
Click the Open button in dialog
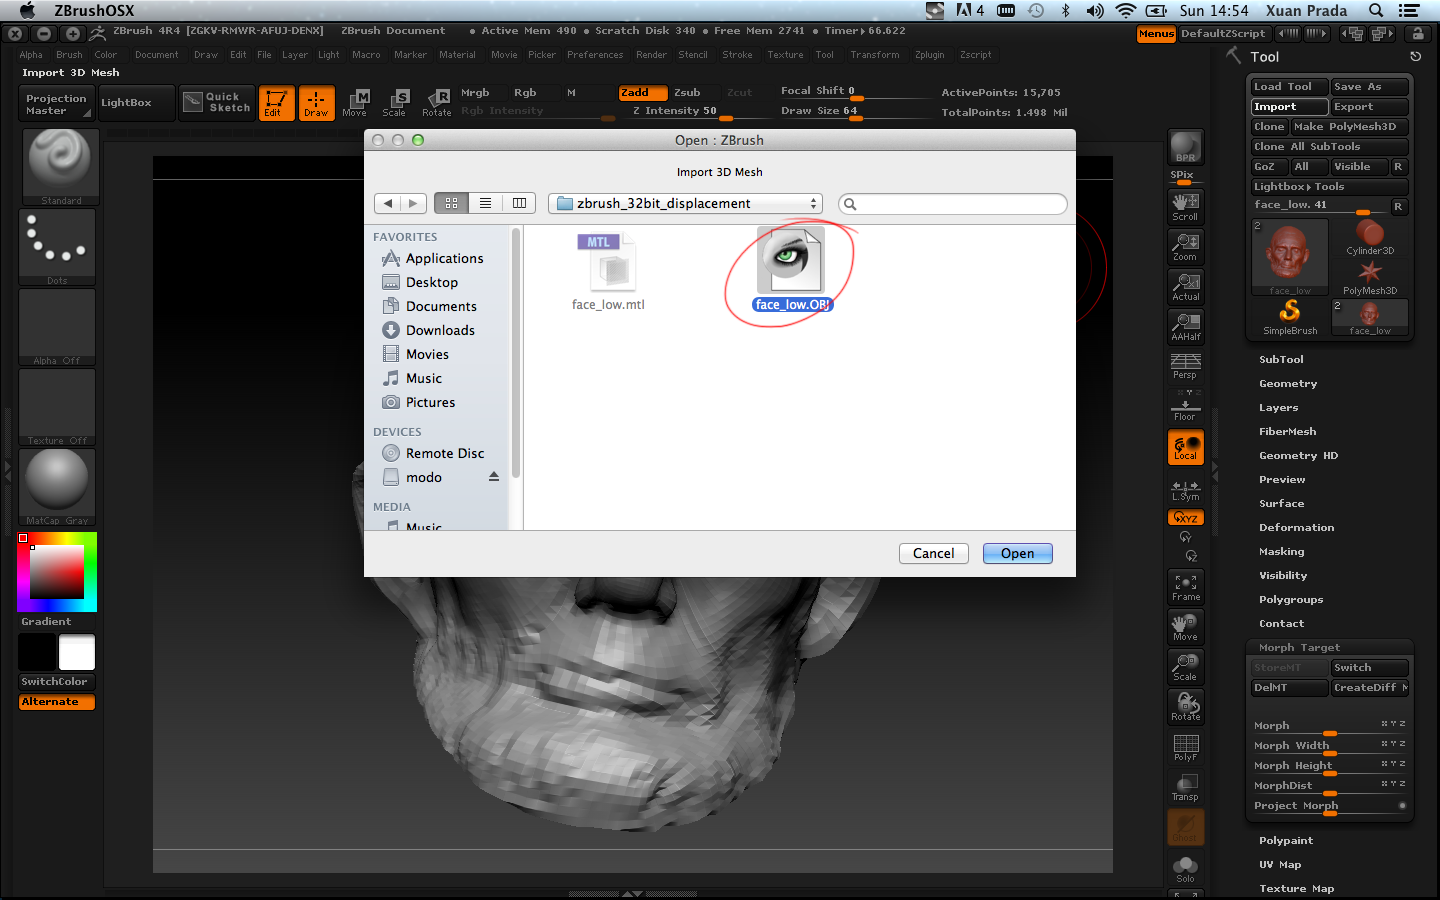pos(1018,553)
